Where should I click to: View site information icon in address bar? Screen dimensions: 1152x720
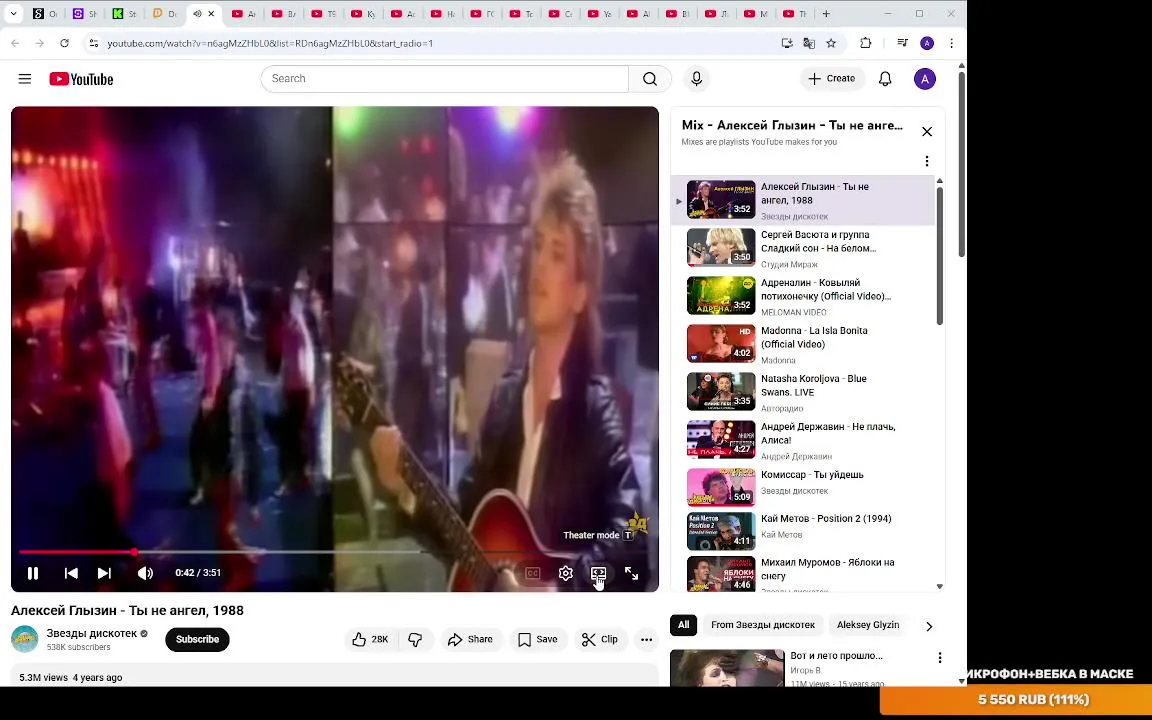(93, 43)
